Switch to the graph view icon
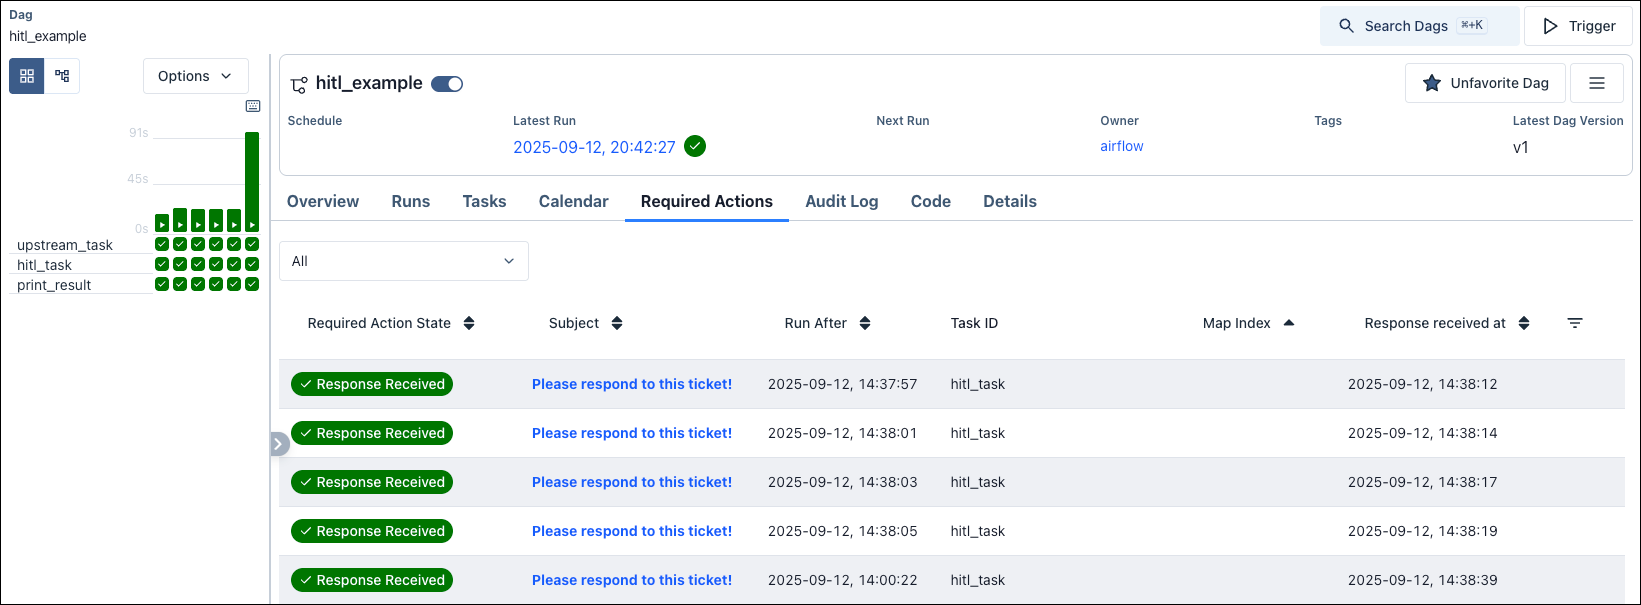Image resolution: width=1641 pixels, height=605 pixels. 62,76
